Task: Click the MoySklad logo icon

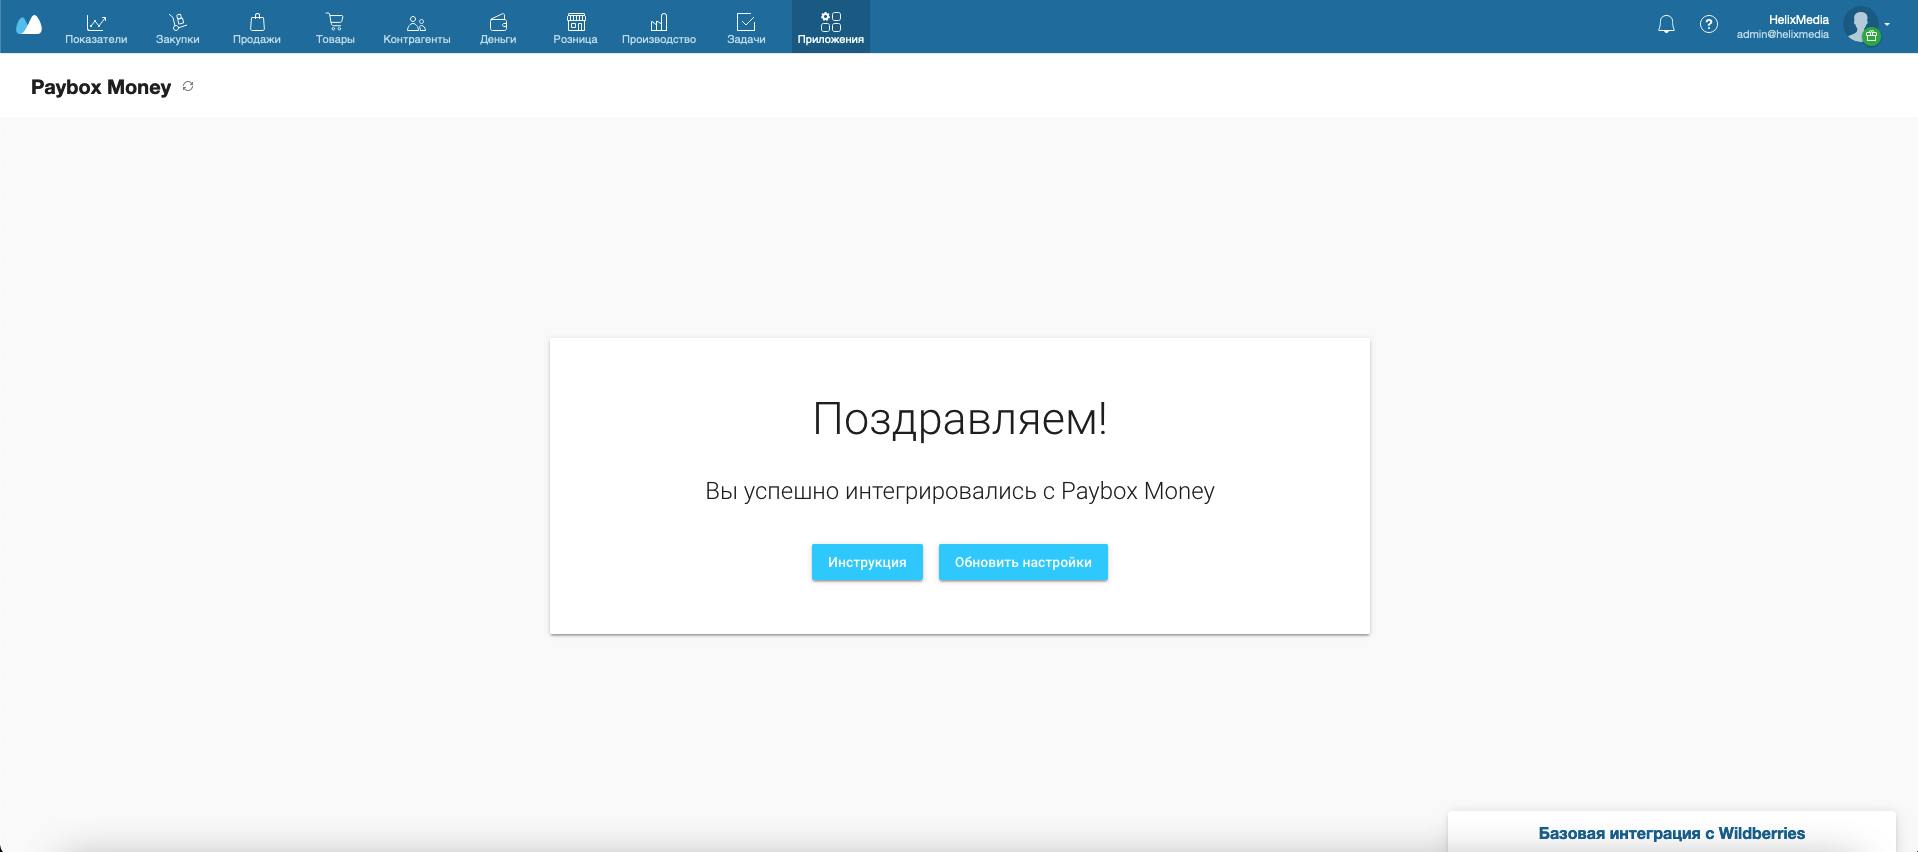Action: coord(29,25)
